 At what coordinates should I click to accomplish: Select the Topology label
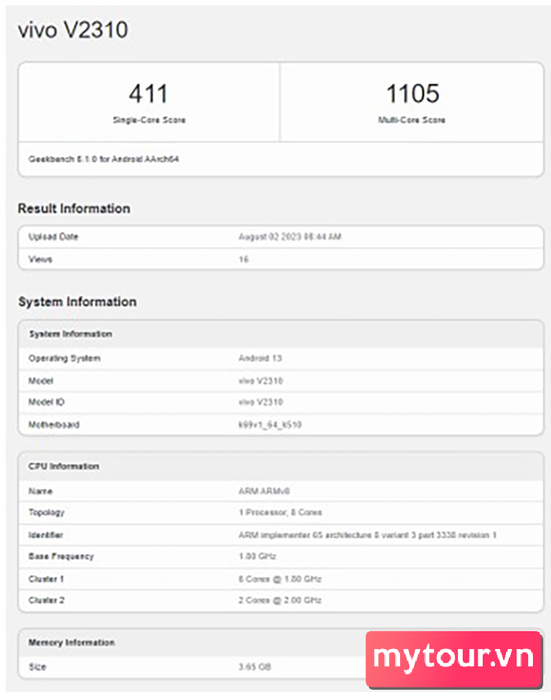tap(46, 512)
